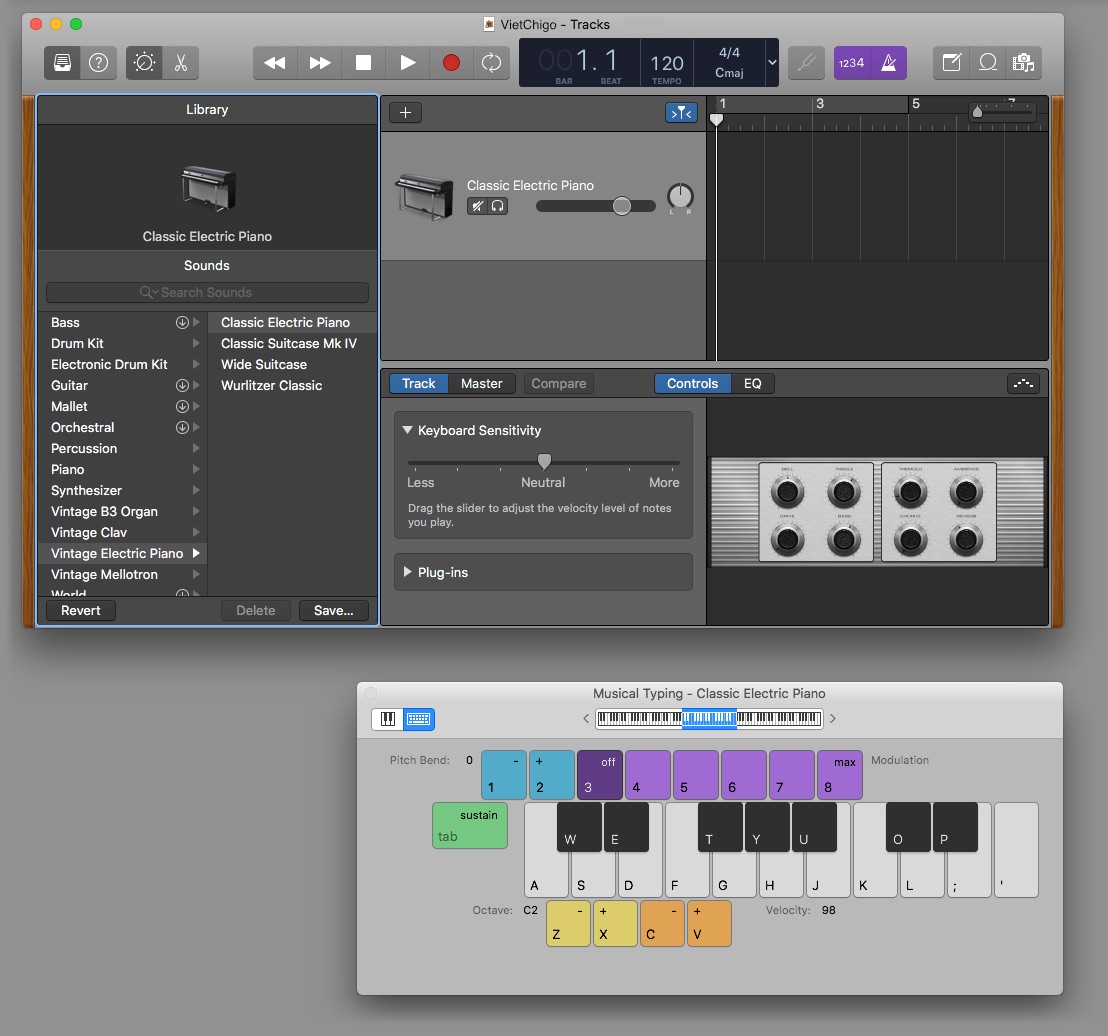1108x1036 pixels.
Task: Open the Media Browser camera icon
Action: (1022, 62)
